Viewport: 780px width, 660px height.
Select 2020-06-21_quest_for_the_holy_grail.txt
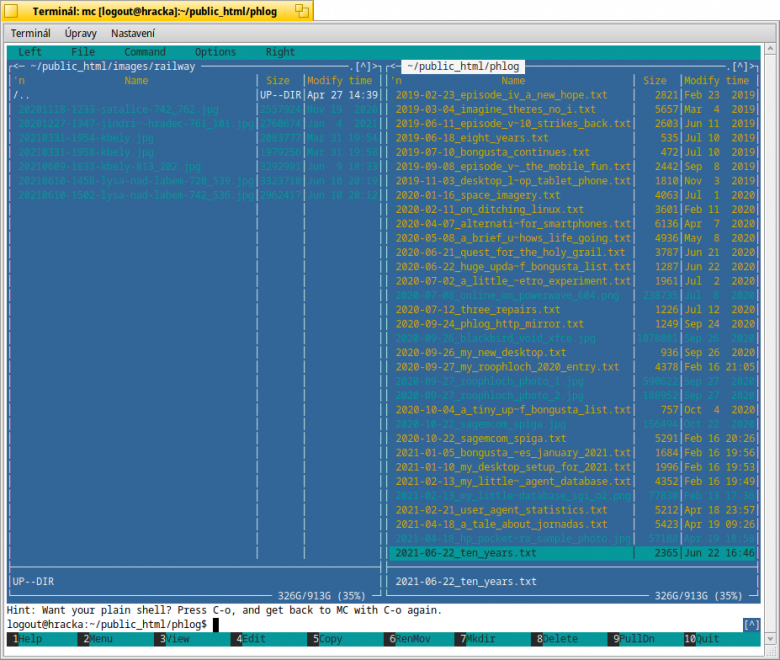(x=572, y=252)
